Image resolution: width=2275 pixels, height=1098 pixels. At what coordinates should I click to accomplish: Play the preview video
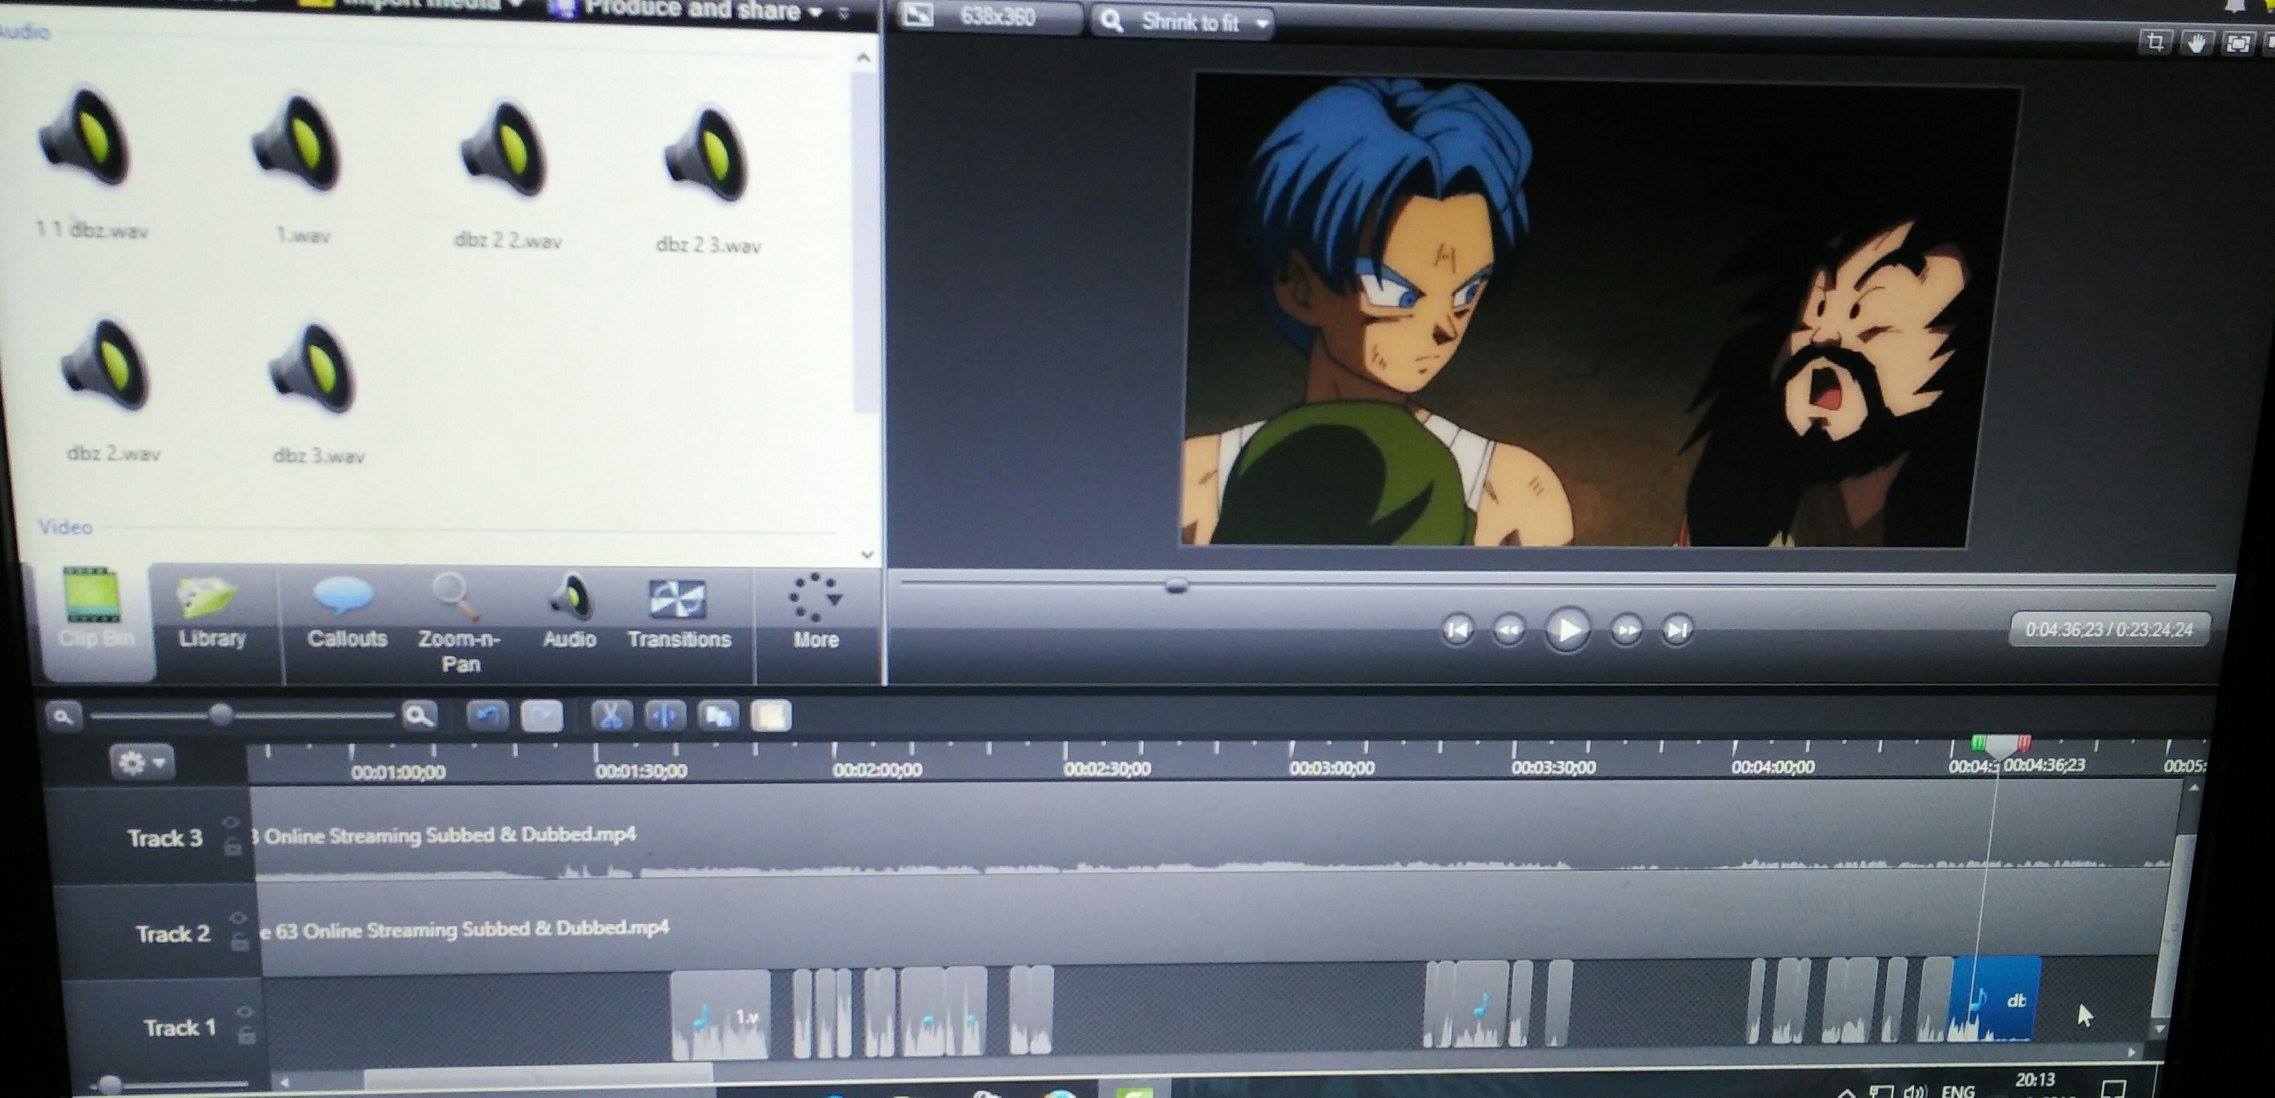tap(1567, 630)
